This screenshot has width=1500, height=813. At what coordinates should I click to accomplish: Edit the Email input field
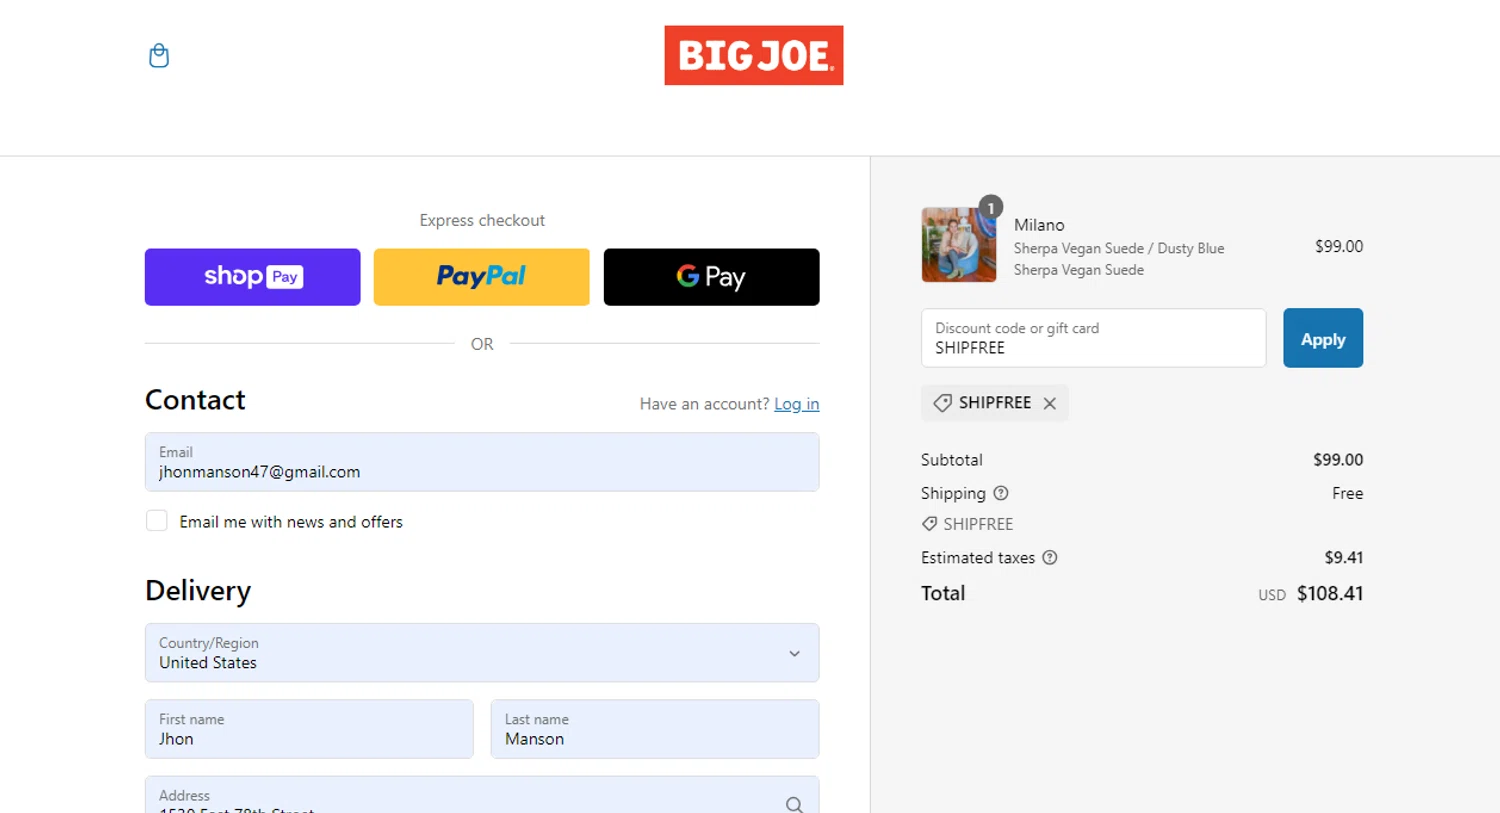(x=482, y=462)
